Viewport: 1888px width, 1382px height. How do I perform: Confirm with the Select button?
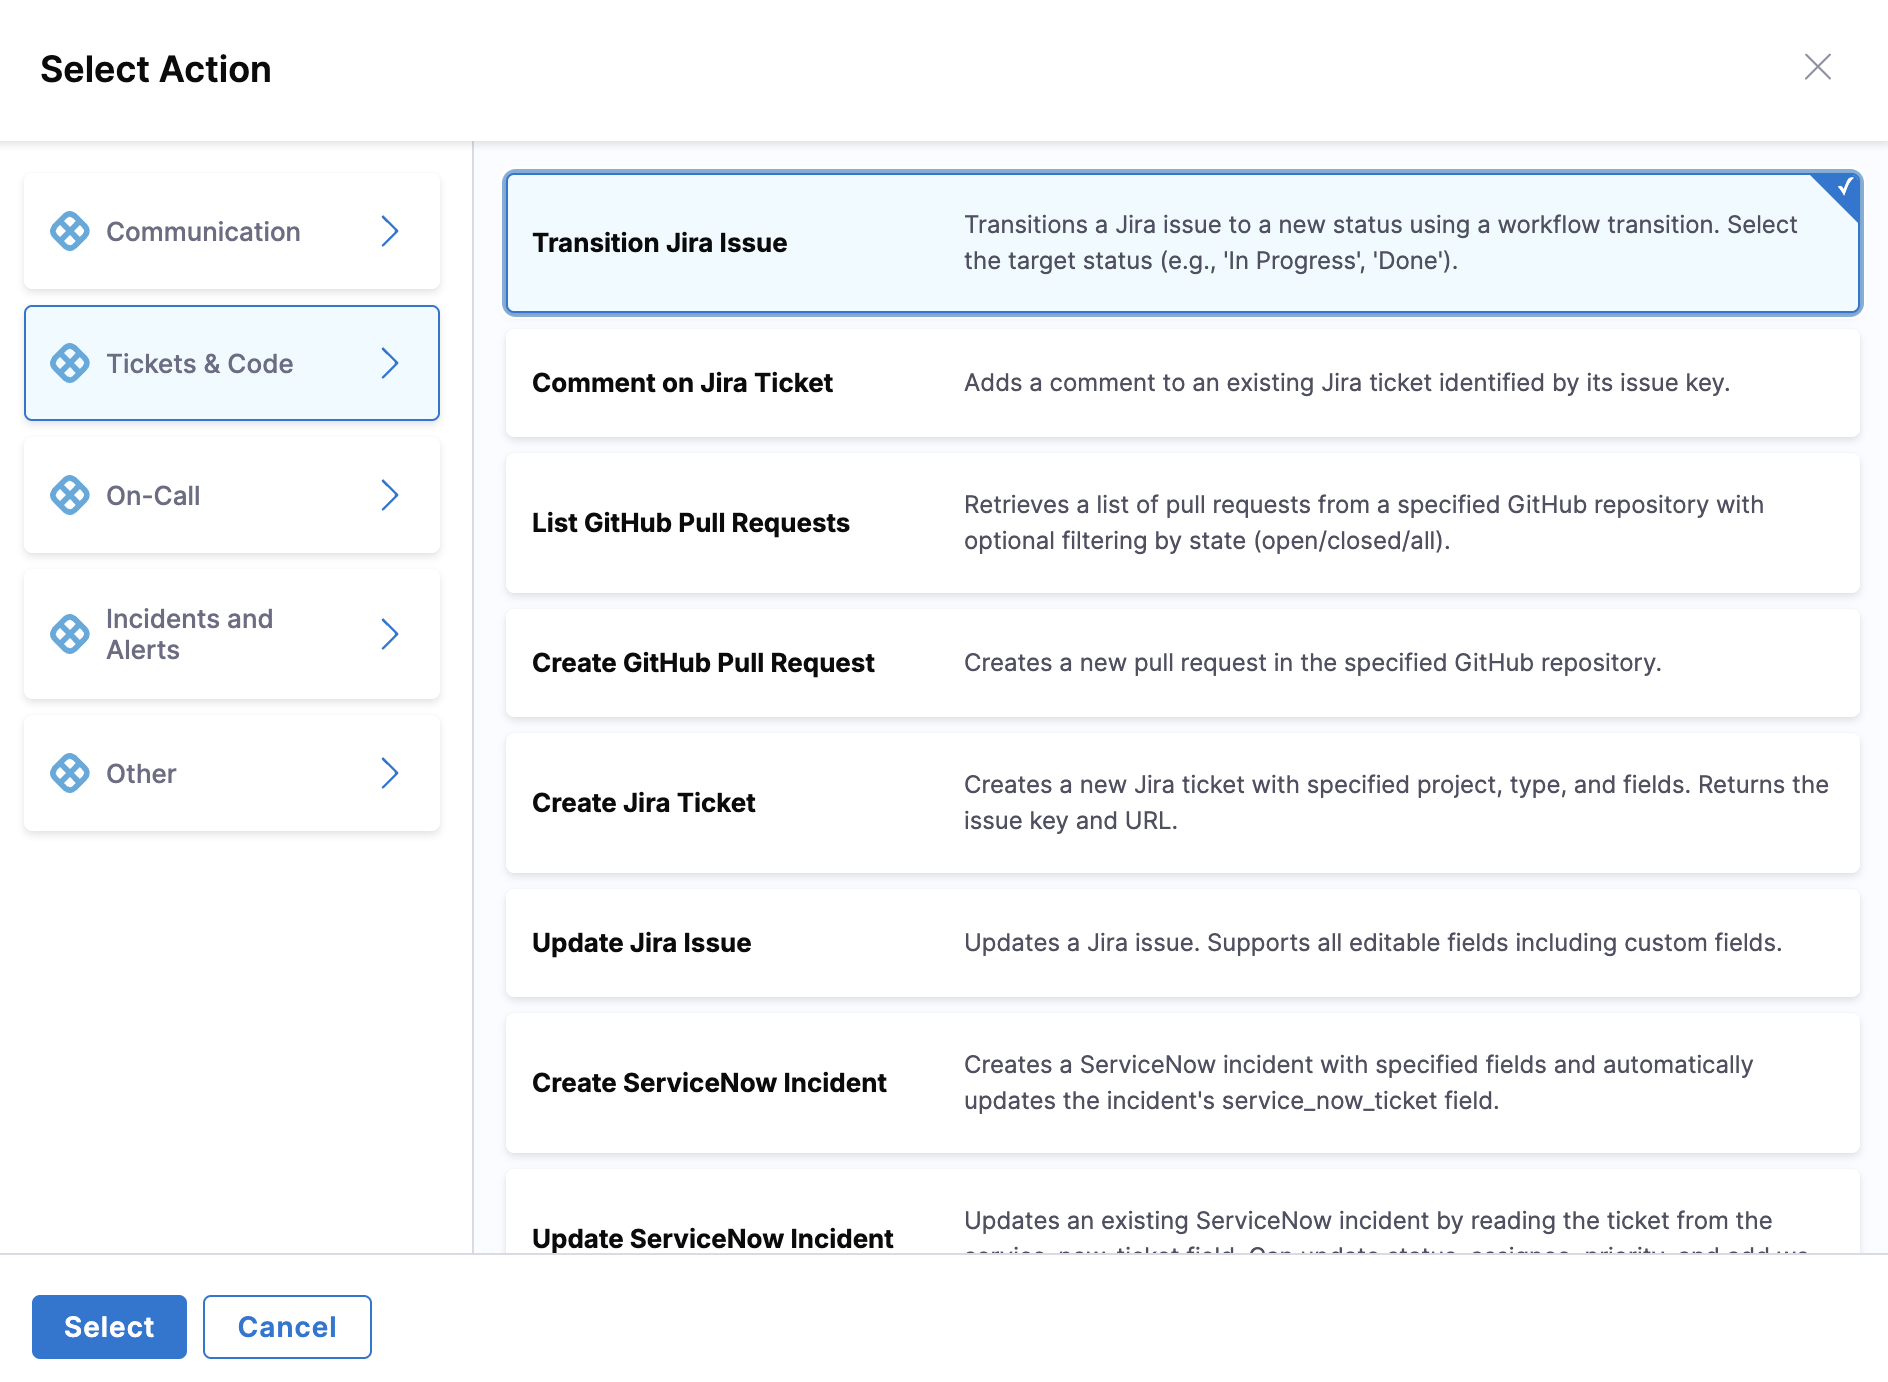pos(109,1327)
